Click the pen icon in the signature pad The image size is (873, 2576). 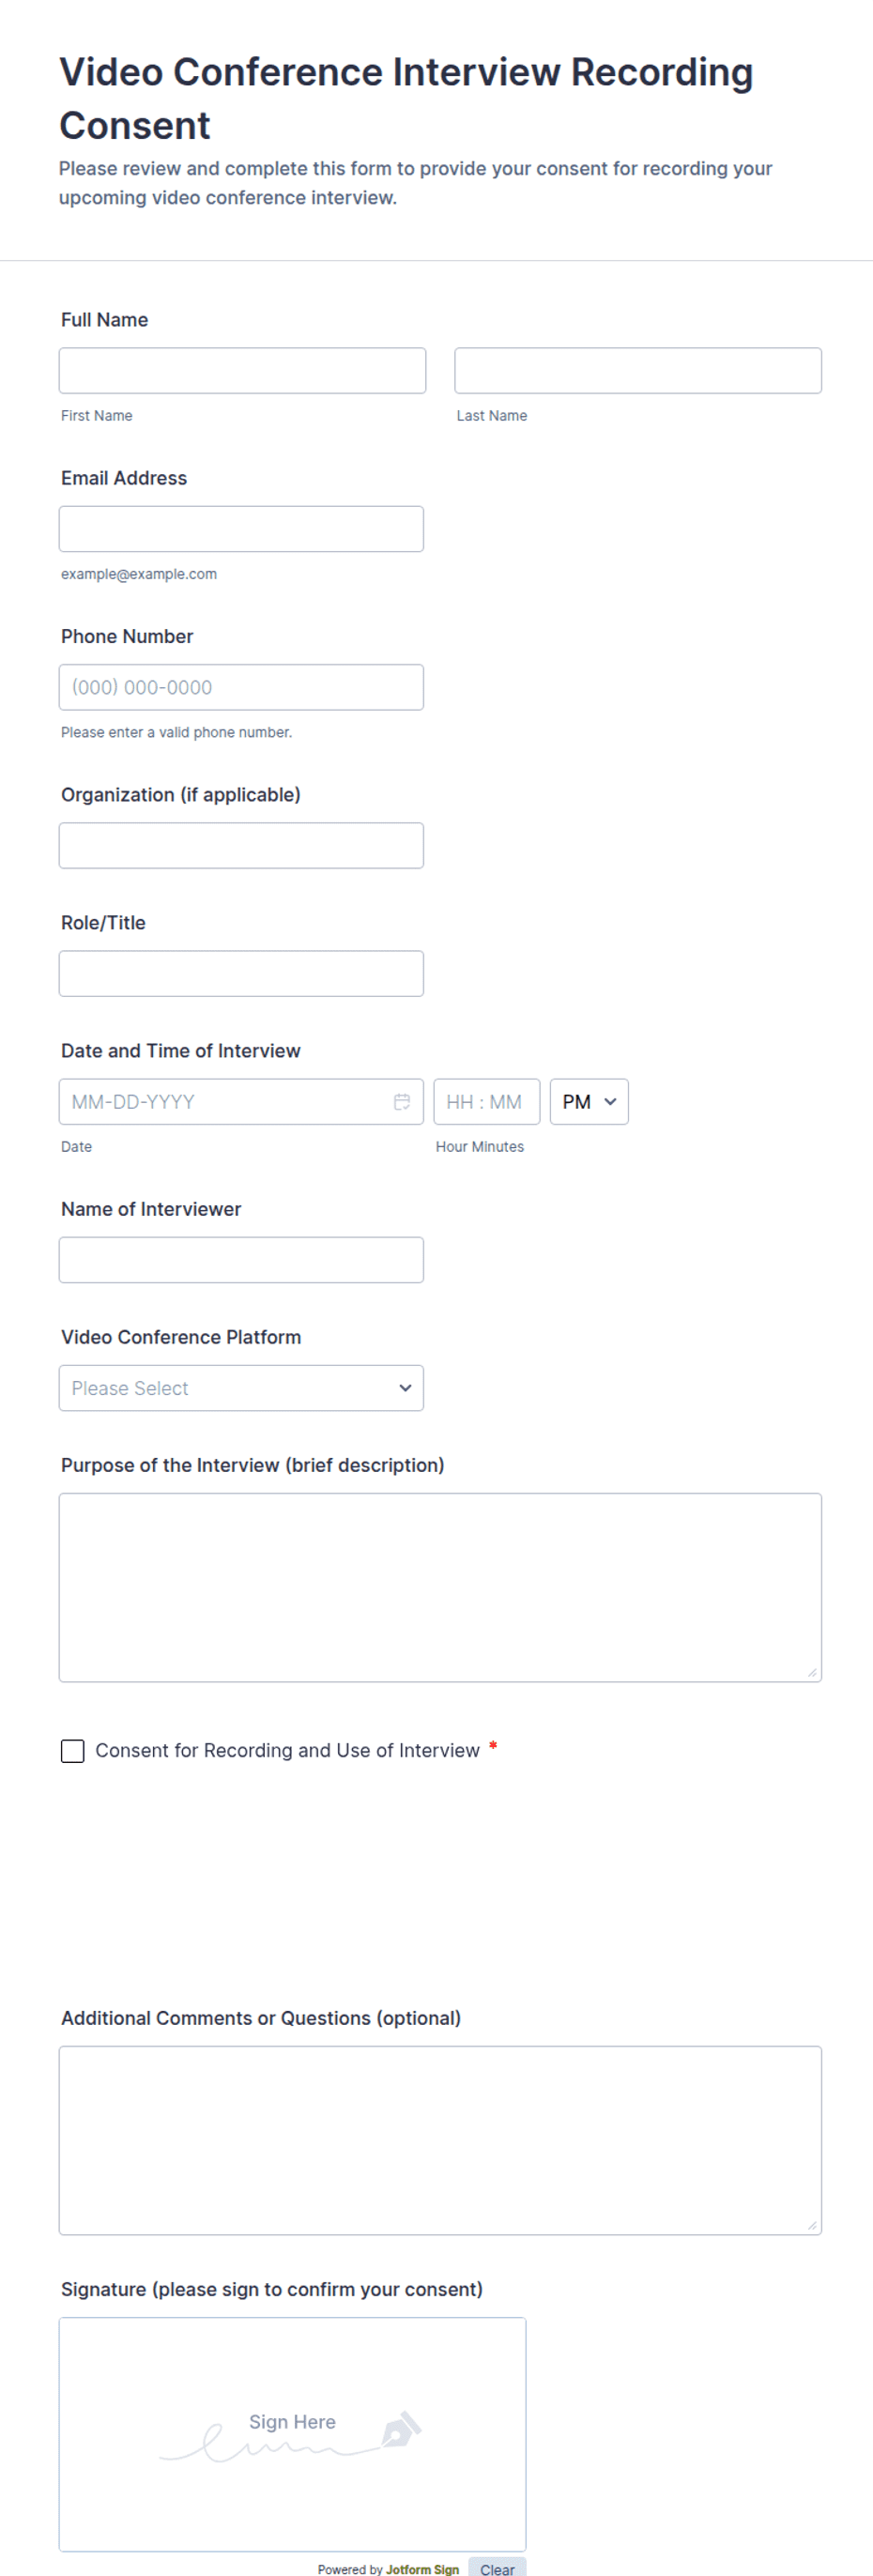(x=402, y=2429)
